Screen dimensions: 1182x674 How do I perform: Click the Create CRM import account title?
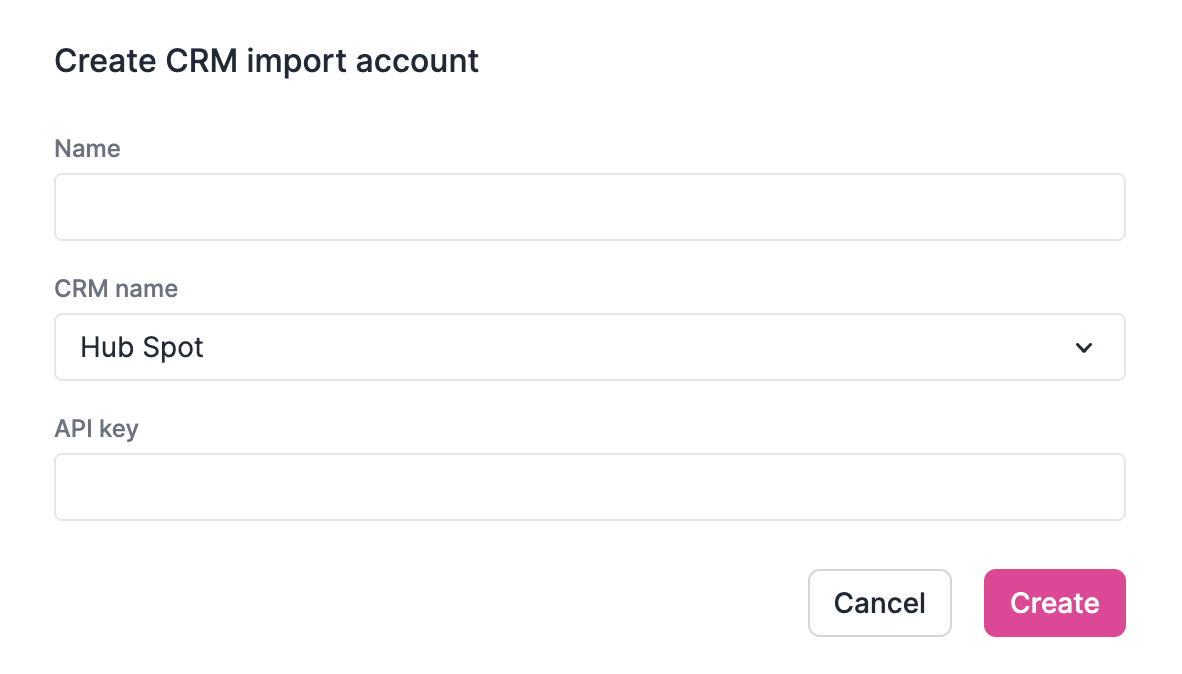point(267,60)
